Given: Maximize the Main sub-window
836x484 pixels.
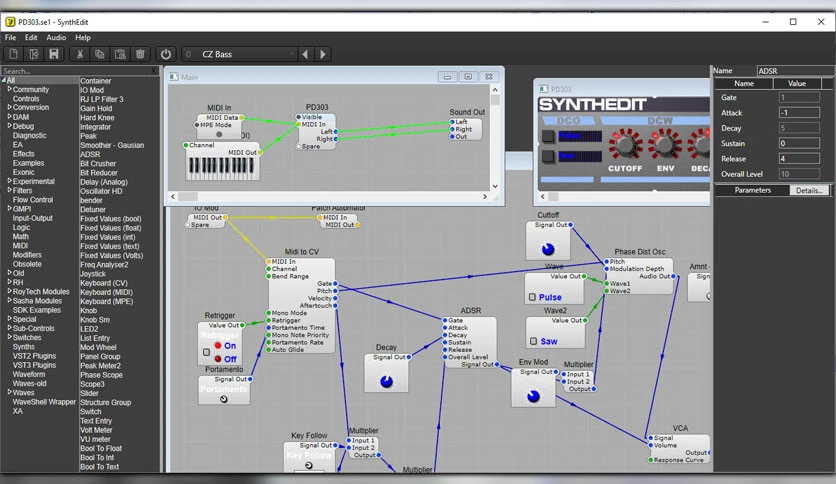Looking at the screenshot, I should pyautogui.click(x=468, y=77).
